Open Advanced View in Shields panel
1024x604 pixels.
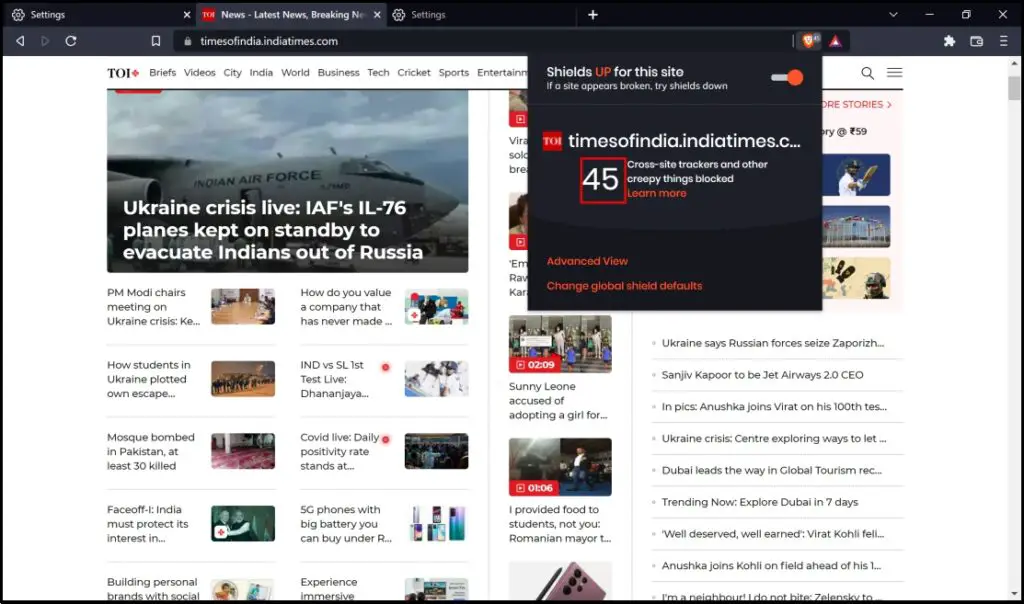click(x=587, y=261)
